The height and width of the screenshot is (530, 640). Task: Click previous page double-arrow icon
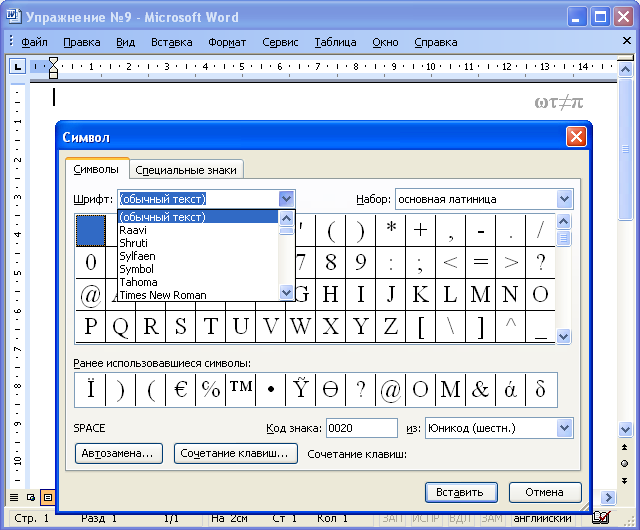click(624, 448)
